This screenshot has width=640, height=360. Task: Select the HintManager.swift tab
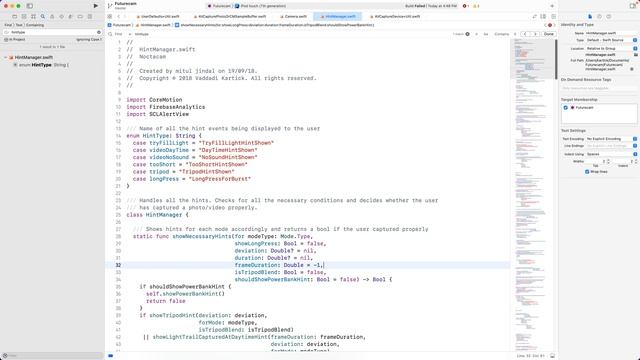(x=338, y=17)
